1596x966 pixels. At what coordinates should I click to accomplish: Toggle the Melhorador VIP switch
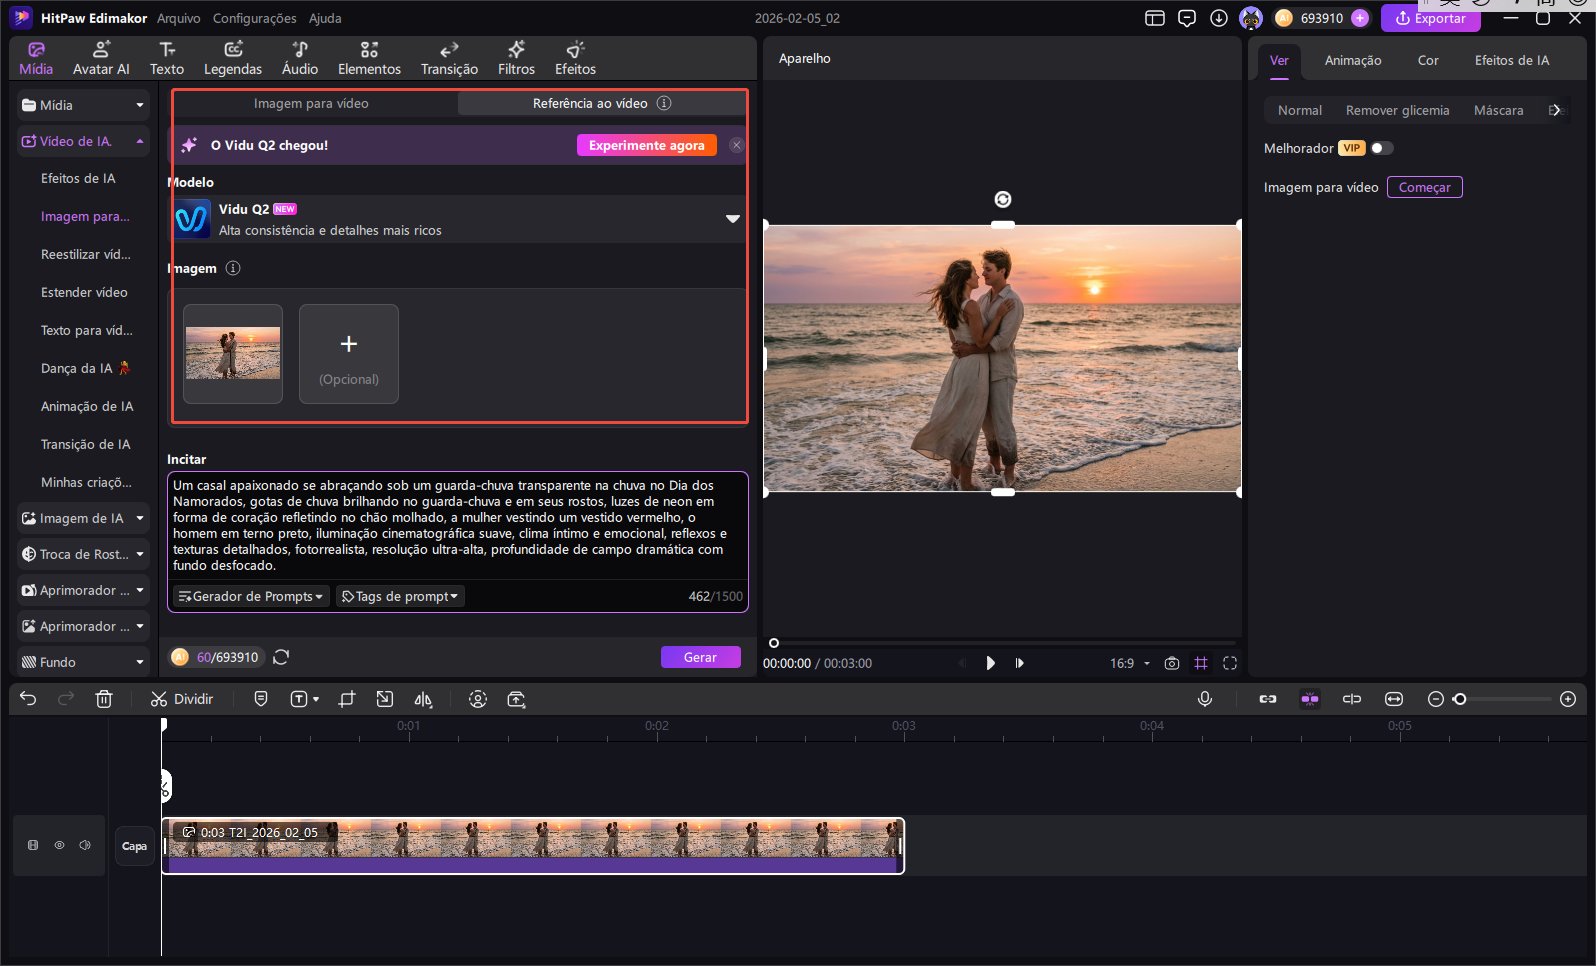[x=1381, y=148]
